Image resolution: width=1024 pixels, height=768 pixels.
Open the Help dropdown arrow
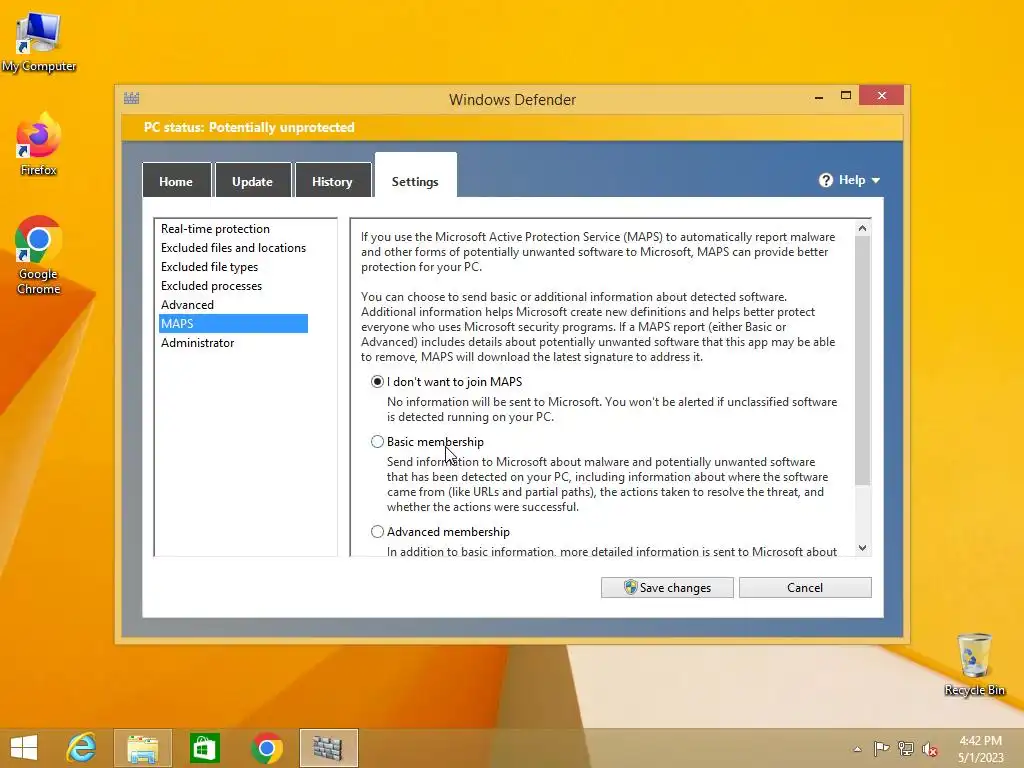tap(876, 181)
